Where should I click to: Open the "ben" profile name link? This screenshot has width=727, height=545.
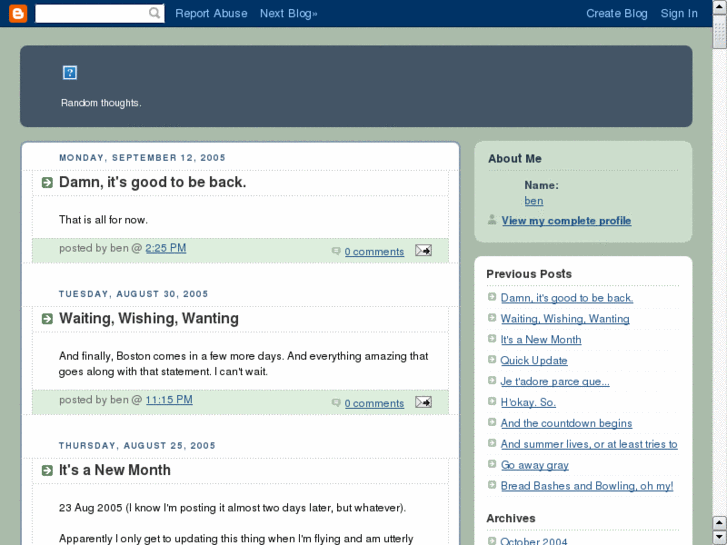click(x=534, y=201)
